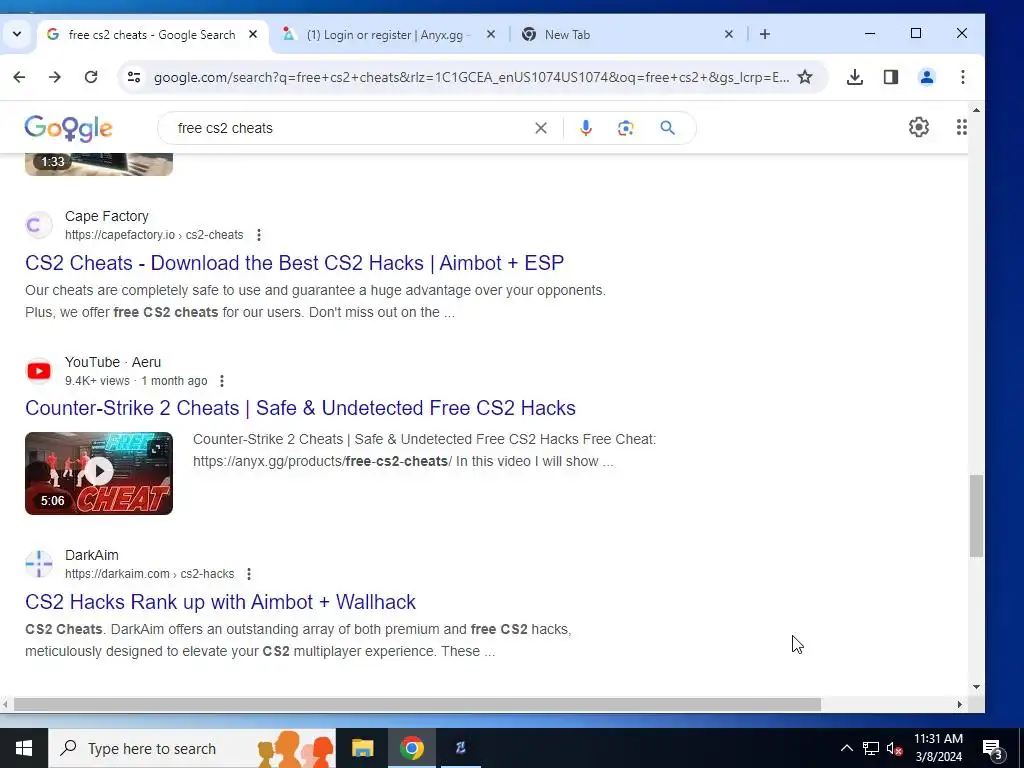The width and height of the screenshot is (1024, 768).
Task: Open Counter-Strike 2 Cheats video link
Action: click(300, 408)
